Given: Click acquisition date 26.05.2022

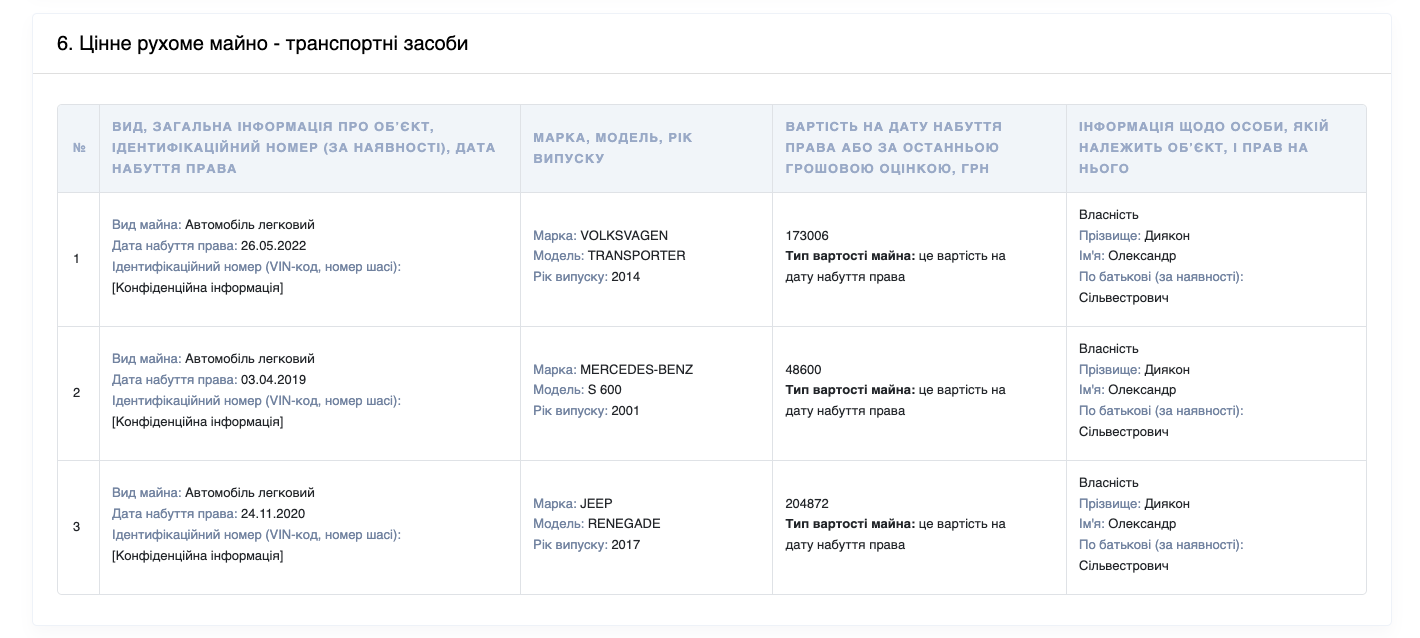Looking at the screenshot, I should coord(273,246).
